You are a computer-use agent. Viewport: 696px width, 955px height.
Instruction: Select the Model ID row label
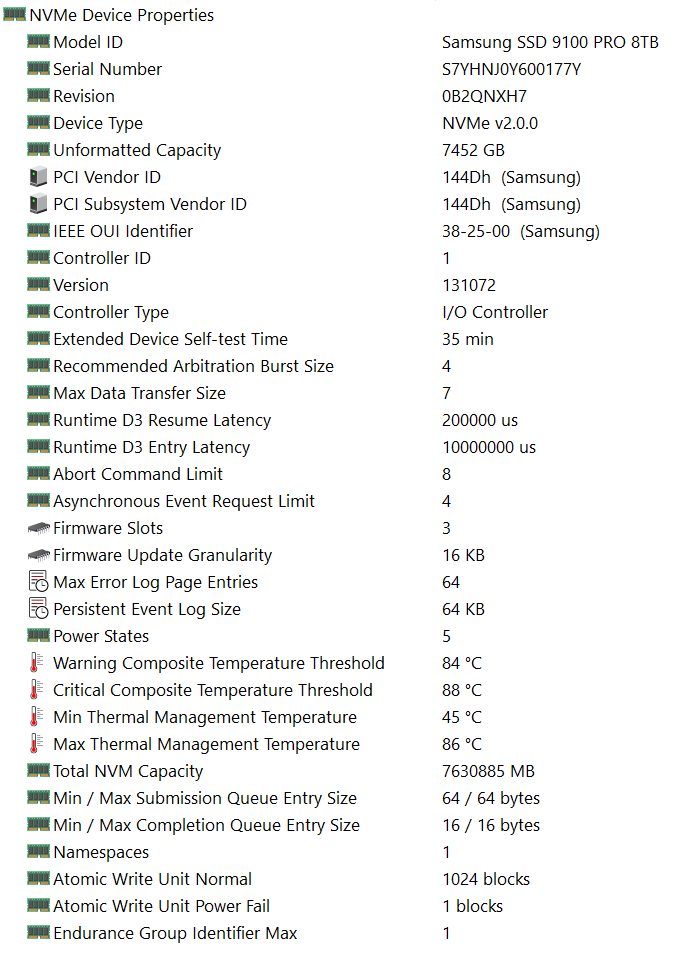pos(88,42)
